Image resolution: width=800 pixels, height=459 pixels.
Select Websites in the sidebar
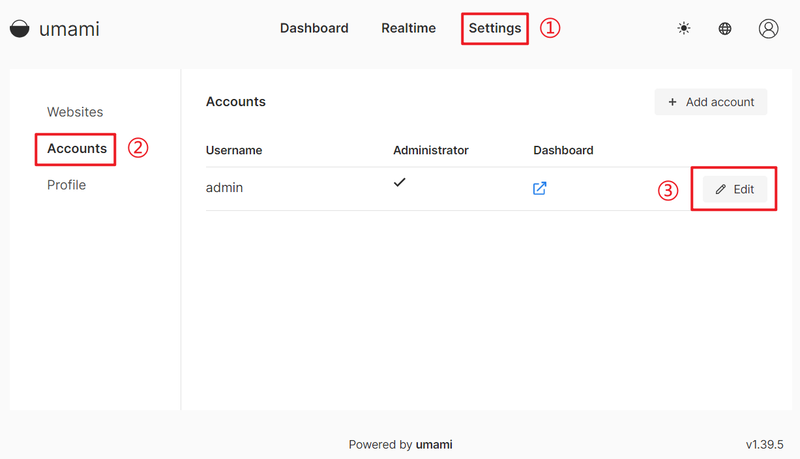point(75,112)
